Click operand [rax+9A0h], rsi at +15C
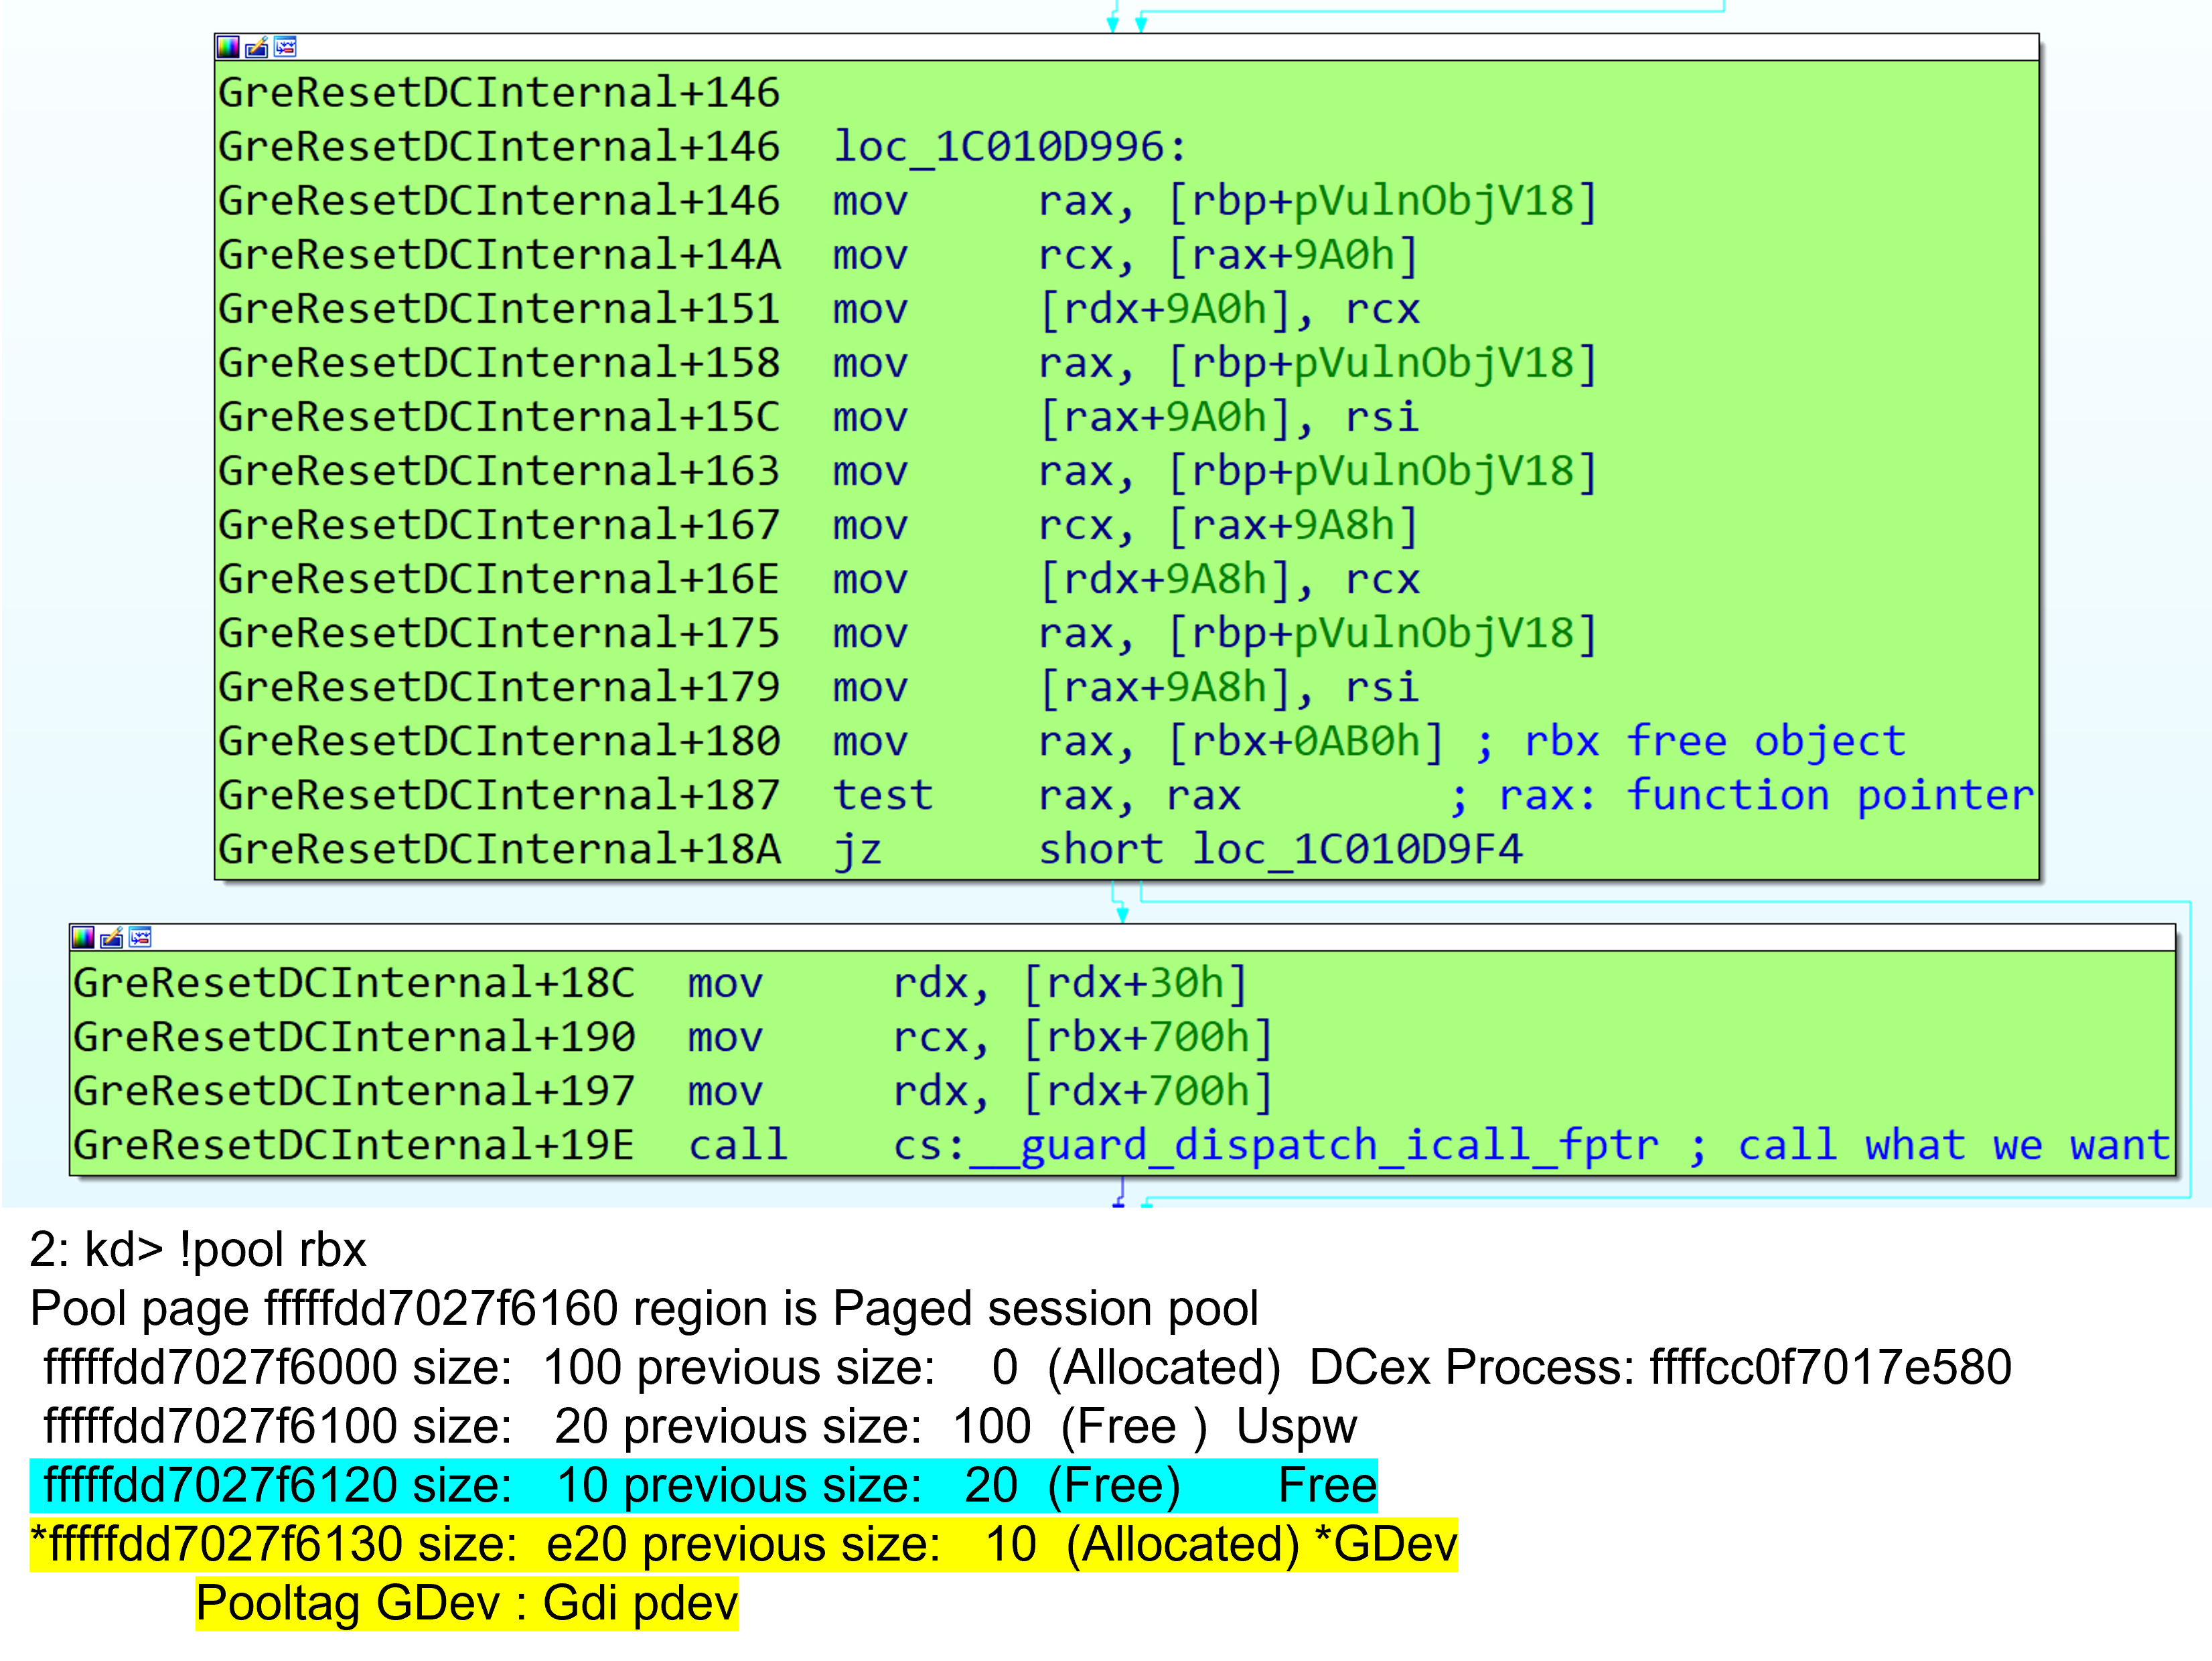 [x=1229, y=417]
